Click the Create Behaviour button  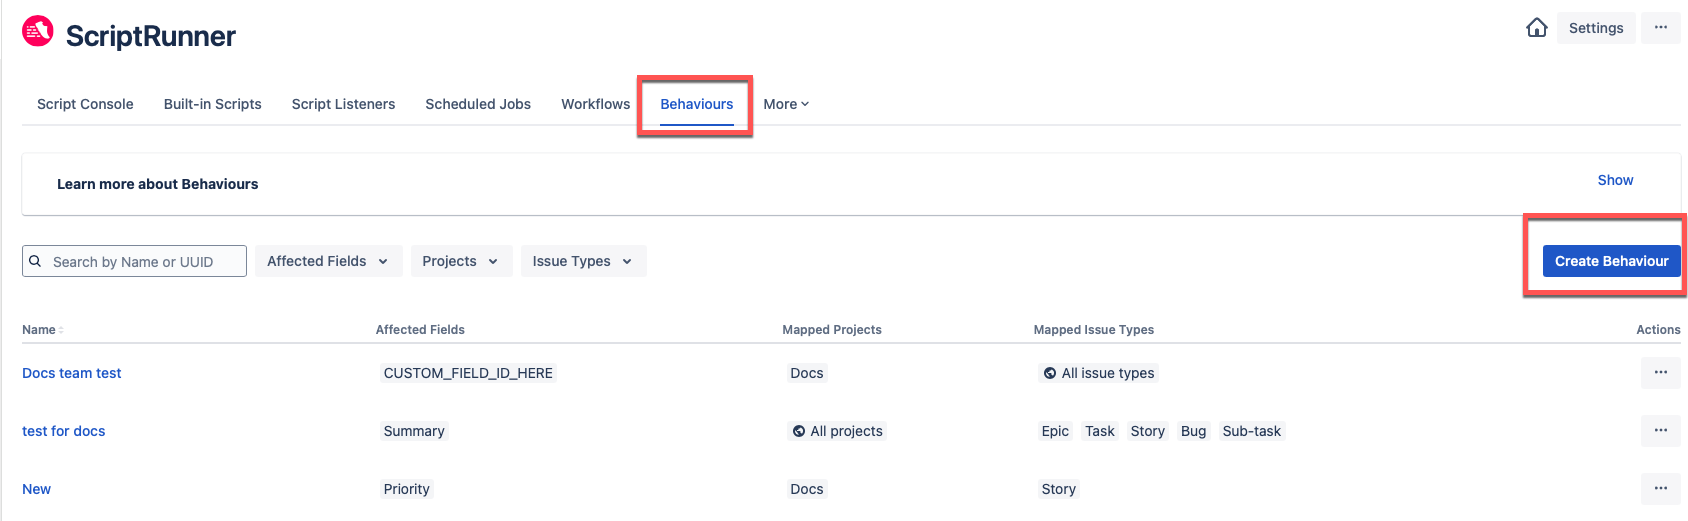[x=1611, y=261]
